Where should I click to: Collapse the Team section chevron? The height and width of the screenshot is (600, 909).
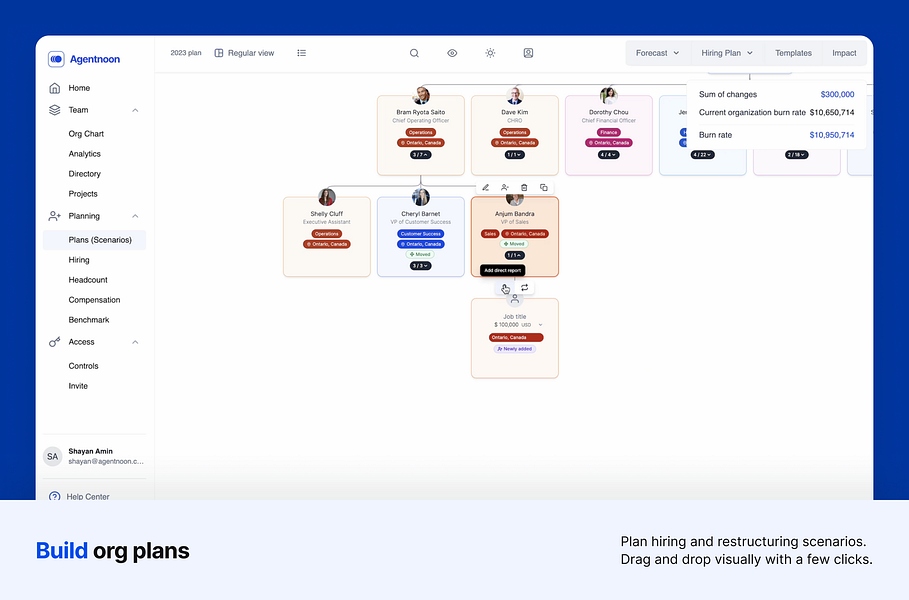[x=135, y=110]
